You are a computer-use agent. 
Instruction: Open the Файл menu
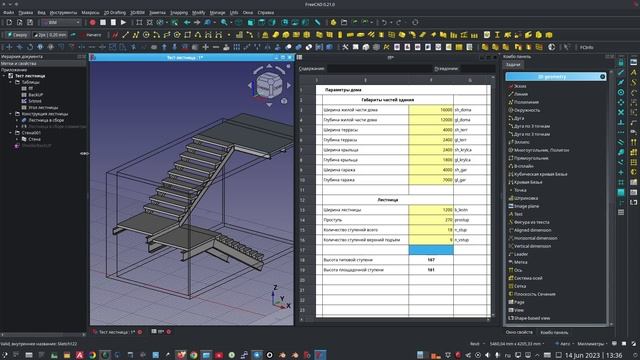pos(8,13)
